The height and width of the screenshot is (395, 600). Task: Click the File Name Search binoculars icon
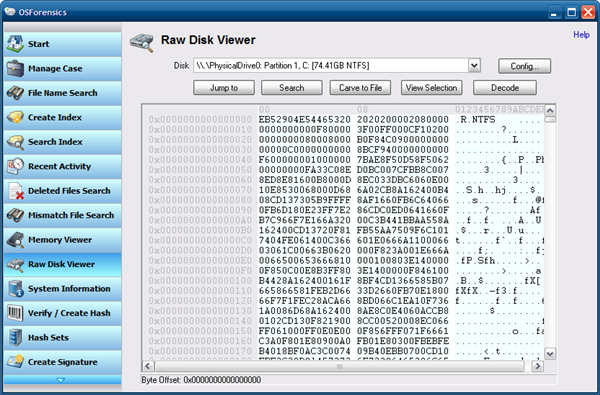pyautogui.click(x=15, y=93)
